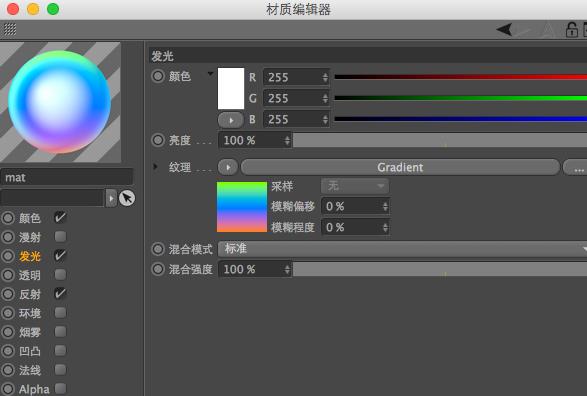Enable the 环境 channel checkbox

click(60, 313)
